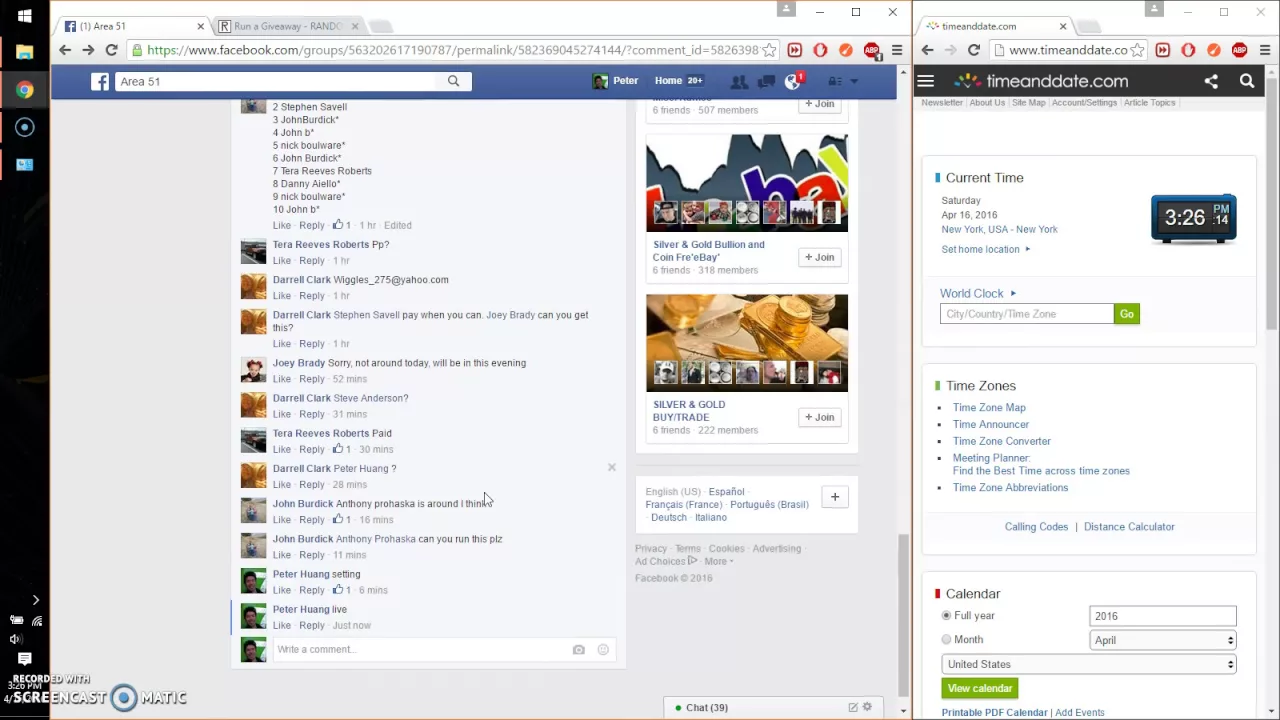Click the timeanddate.com share icon
Viewport: 1280px width, 720px height.
1211,81
